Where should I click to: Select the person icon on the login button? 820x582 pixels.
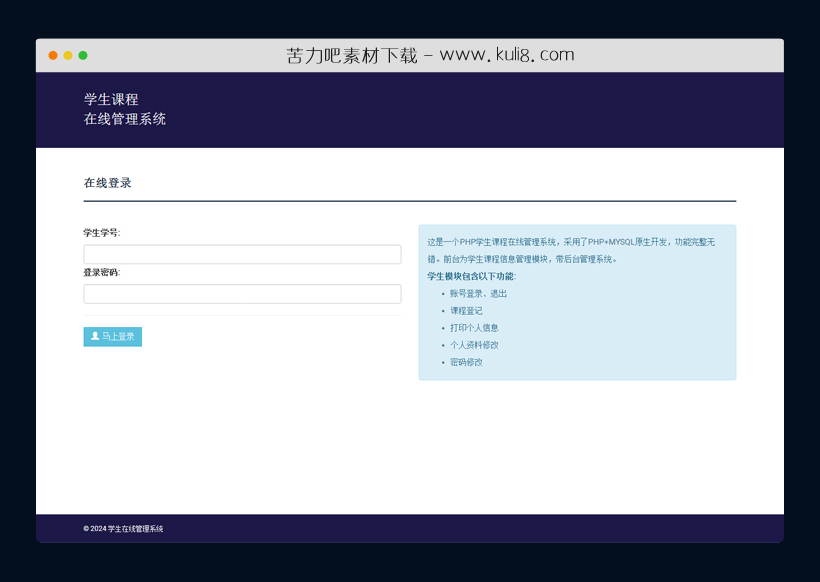click(93, 337)
